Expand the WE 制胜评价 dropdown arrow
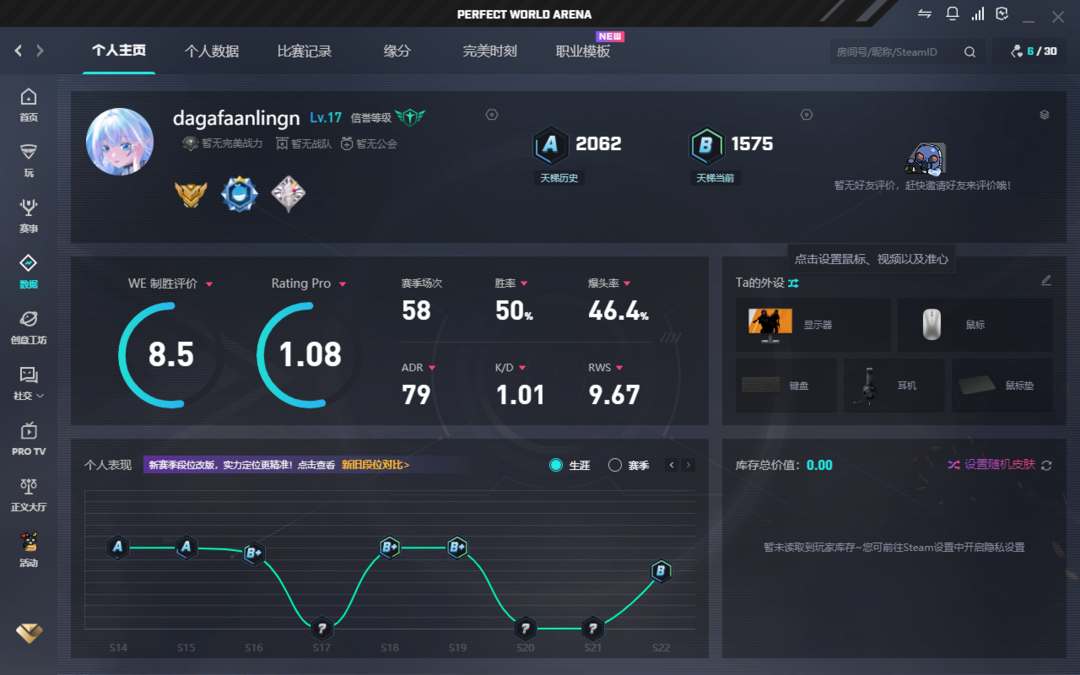1080x675 pixels. [209, 284]
